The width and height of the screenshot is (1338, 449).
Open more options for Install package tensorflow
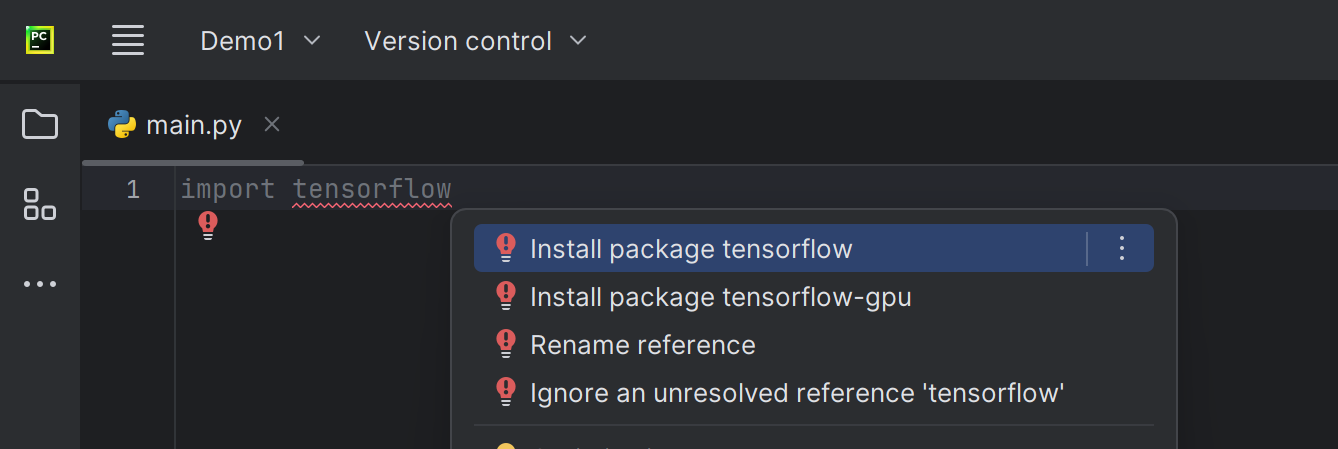[1121, 248]
